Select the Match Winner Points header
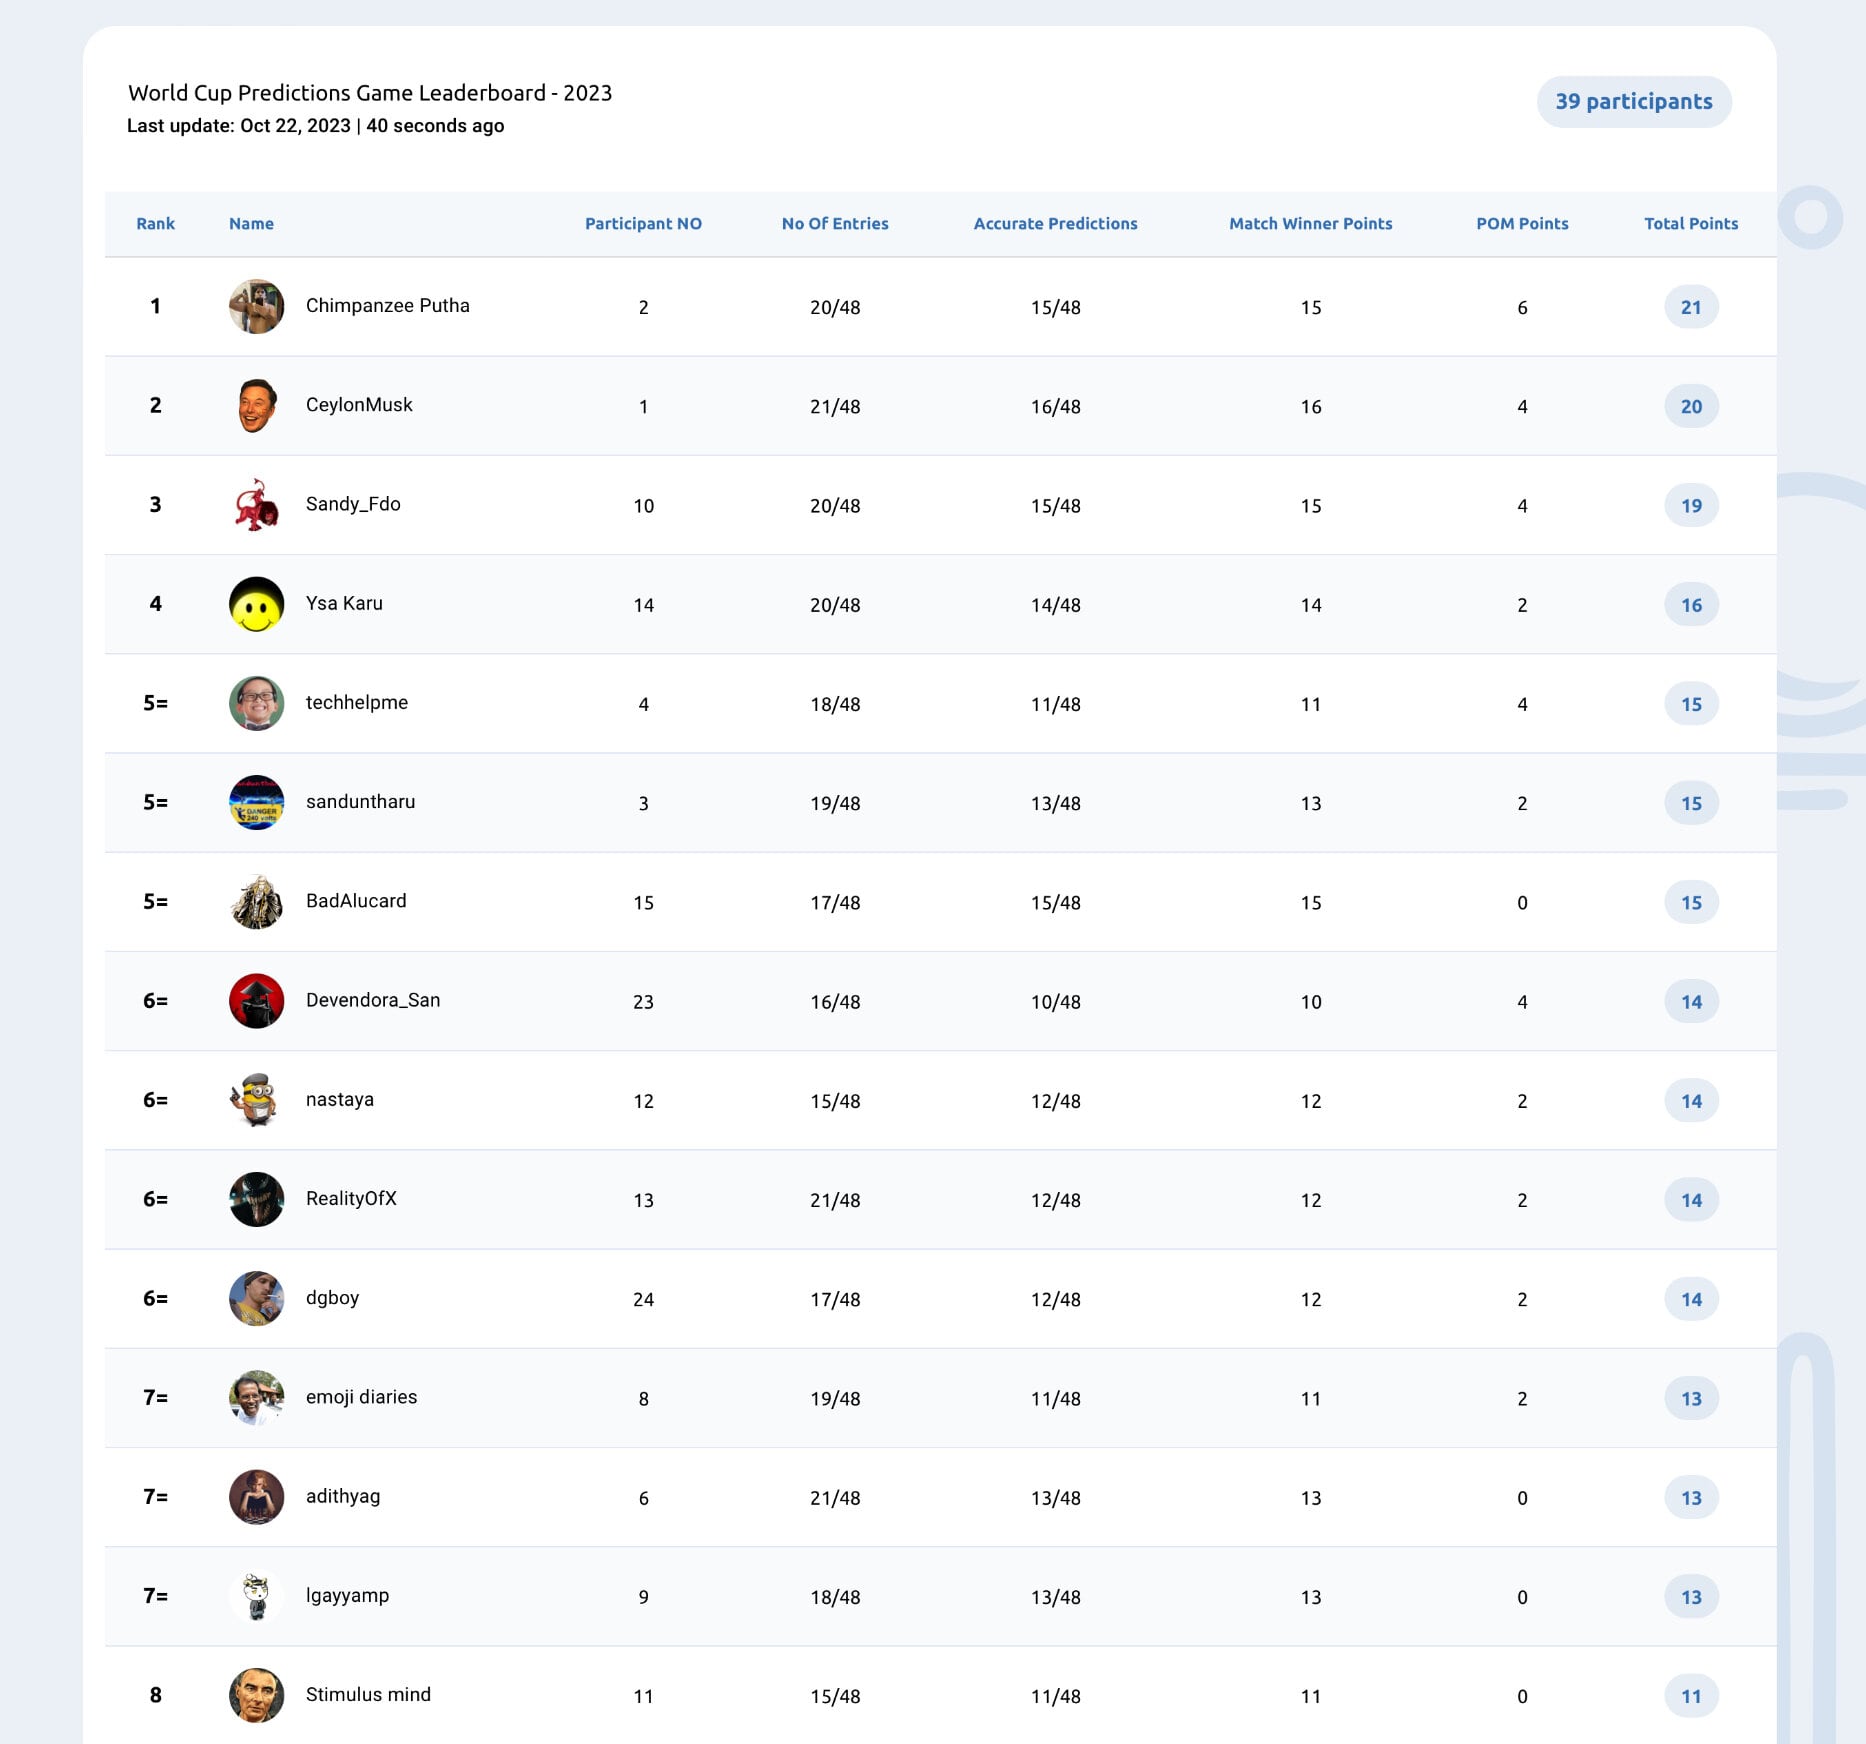The image size is (1866, 1744). (1310, 224)
